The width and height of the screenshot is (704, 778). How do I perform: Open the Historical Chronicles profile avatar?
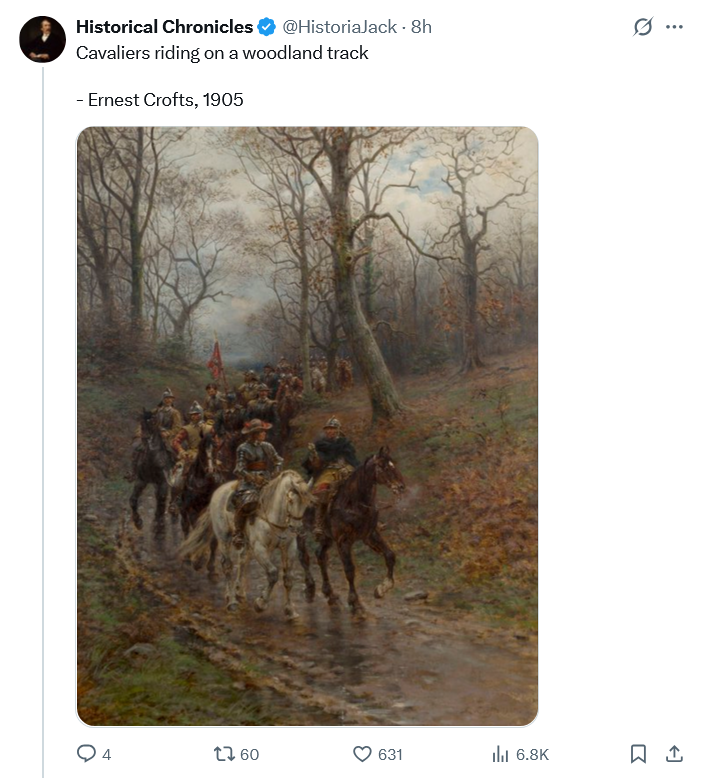click(42, 38)
